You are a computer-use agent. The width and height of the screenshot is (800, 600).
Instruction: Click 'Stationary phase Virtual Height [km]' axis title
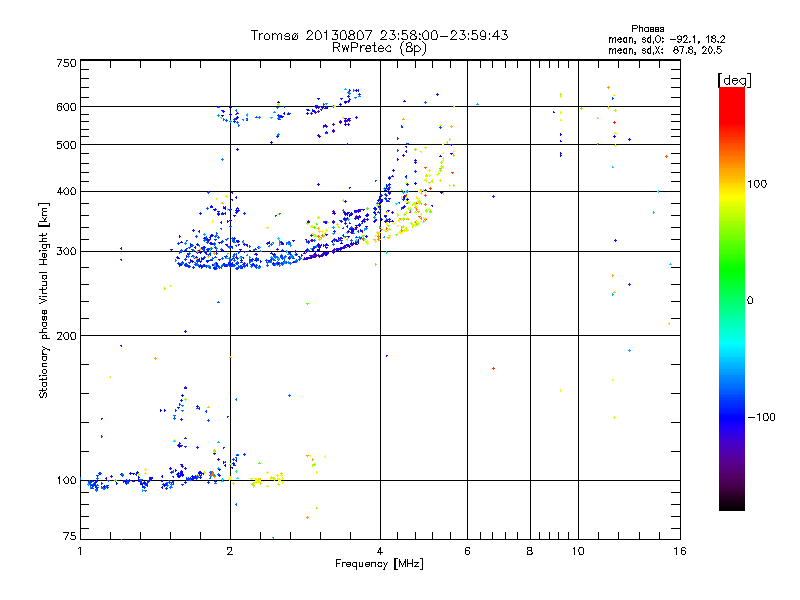44,300
